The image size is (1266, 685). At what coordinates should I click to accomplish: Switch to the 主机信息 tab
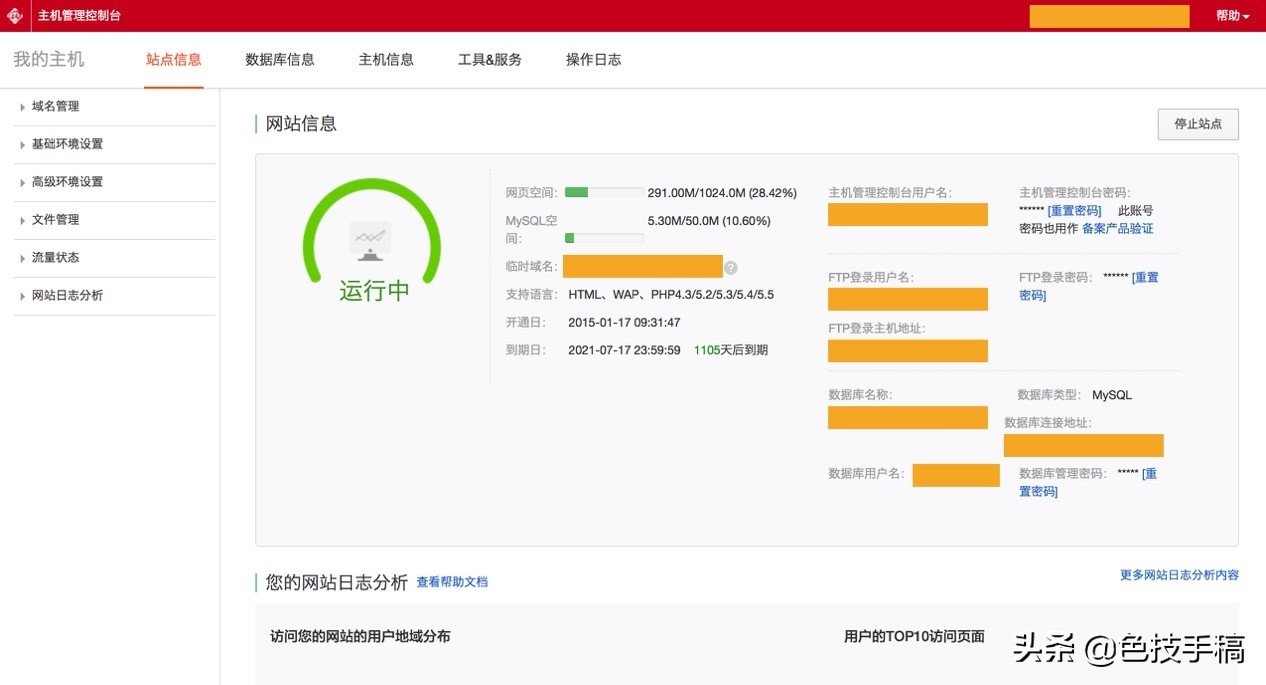click(x=386, y=59)
